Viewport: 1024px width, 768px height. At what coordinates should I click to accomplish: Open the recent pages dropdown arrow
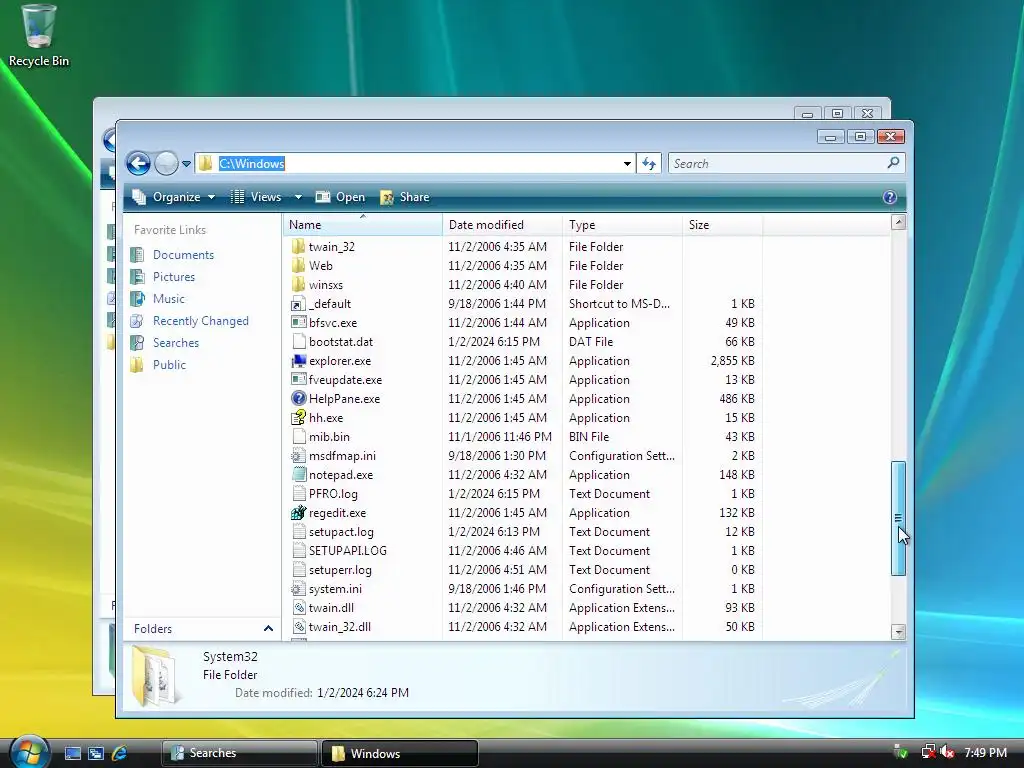[186, 164]
